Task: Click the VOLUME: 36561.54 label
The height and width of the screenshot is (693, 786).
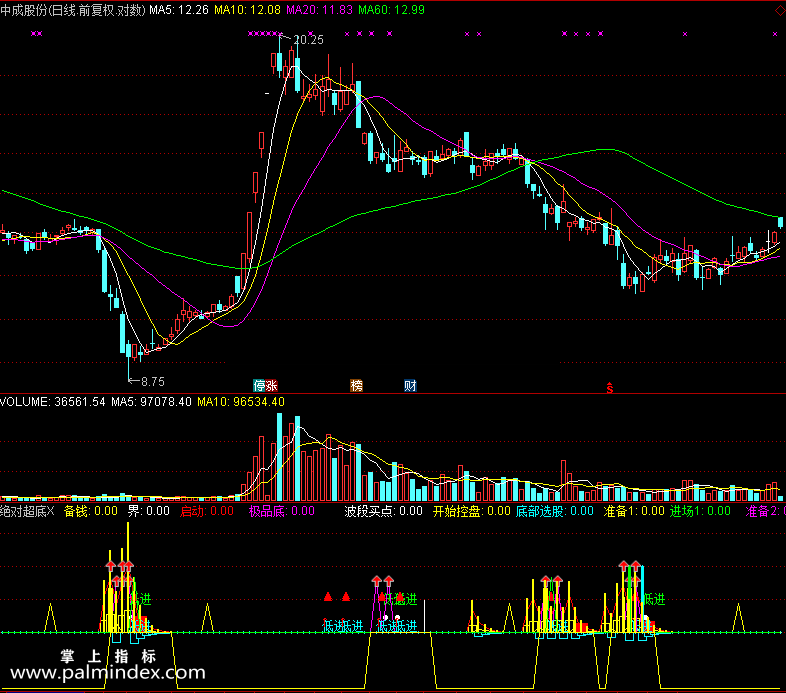Action: click(53, 402)
